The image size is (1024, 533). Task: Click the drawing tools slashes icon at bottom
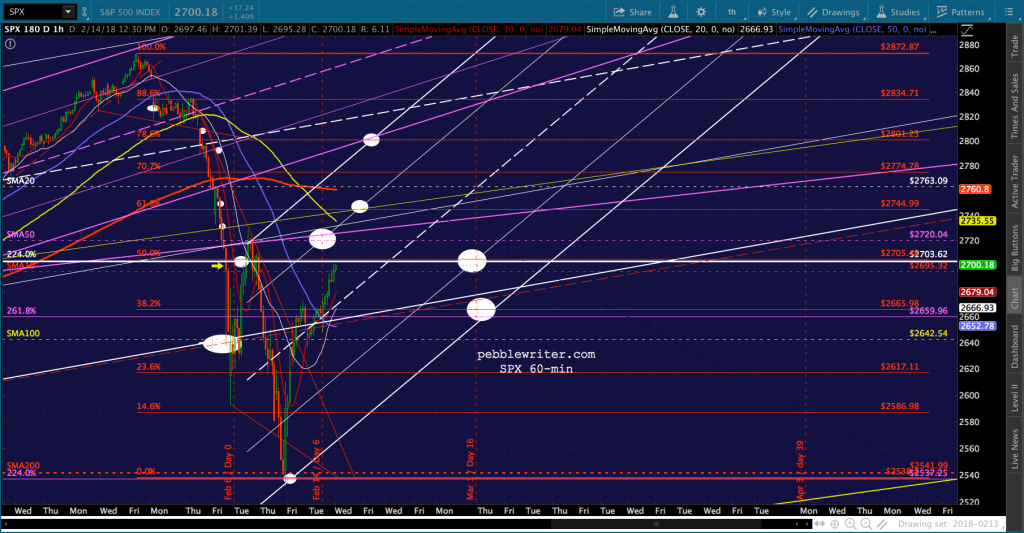(882, 524)
